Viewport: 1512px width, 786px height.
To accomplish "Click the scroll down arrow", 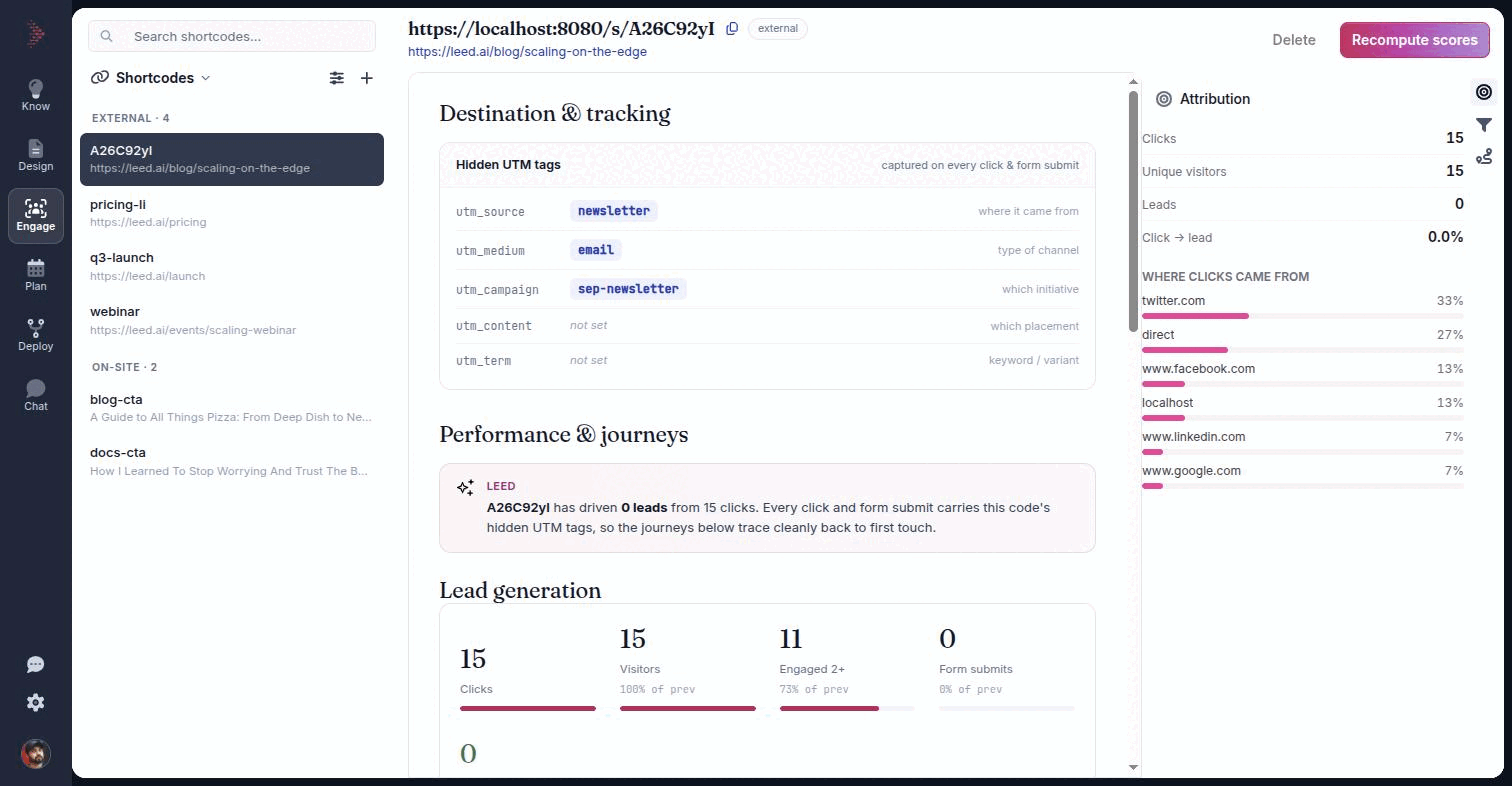I will click(x=1133, y=767).
